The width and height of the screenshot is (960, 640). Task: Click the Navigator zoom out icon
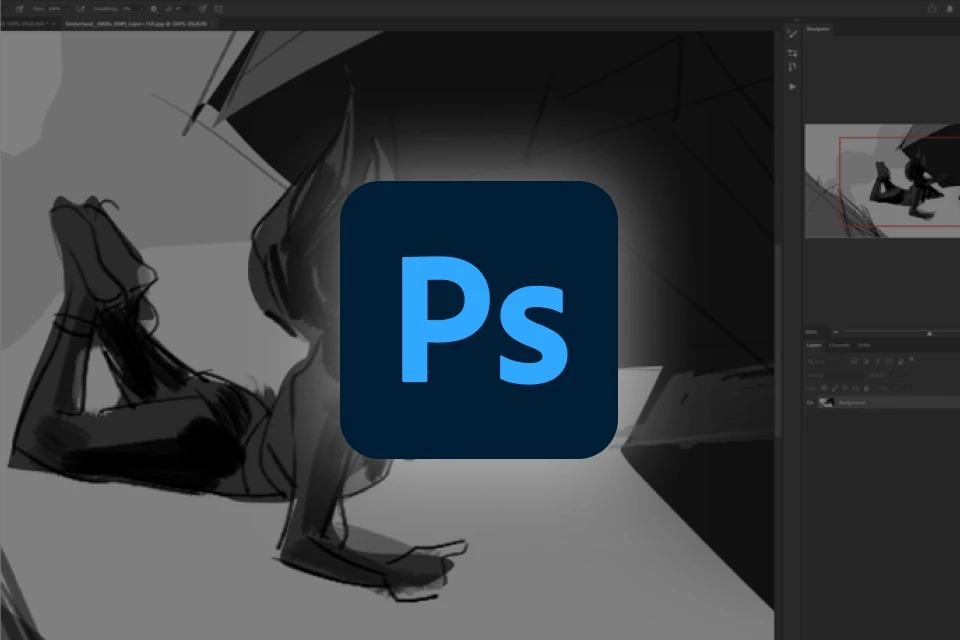tap(836, 332)
